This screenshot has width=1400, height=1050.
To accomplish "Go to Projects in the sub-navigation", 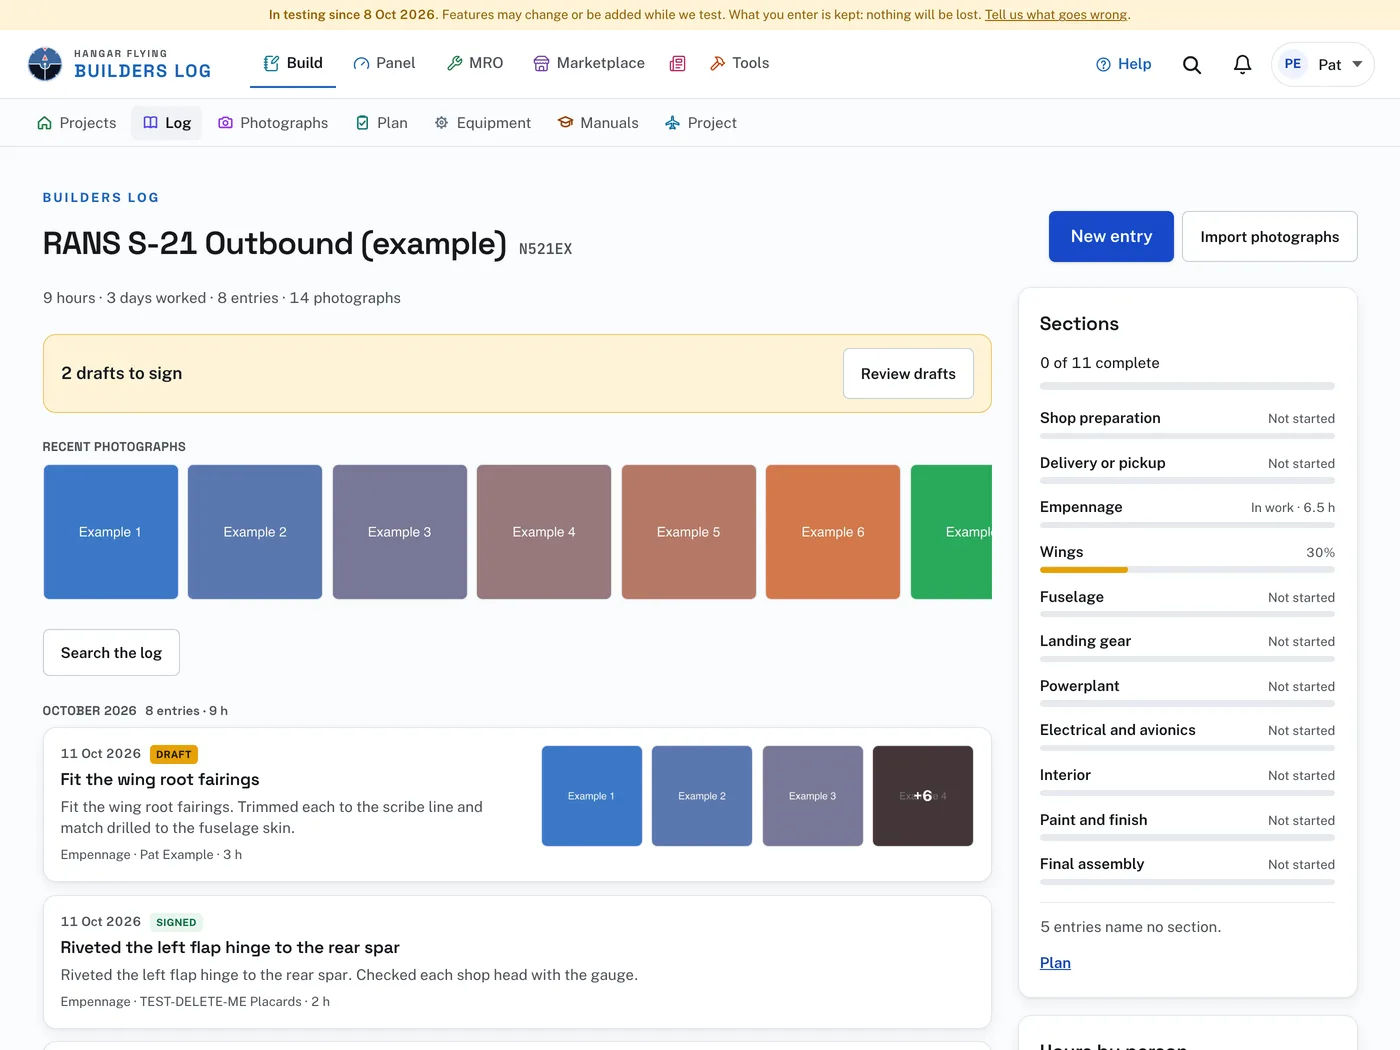I will click(76, 123).
